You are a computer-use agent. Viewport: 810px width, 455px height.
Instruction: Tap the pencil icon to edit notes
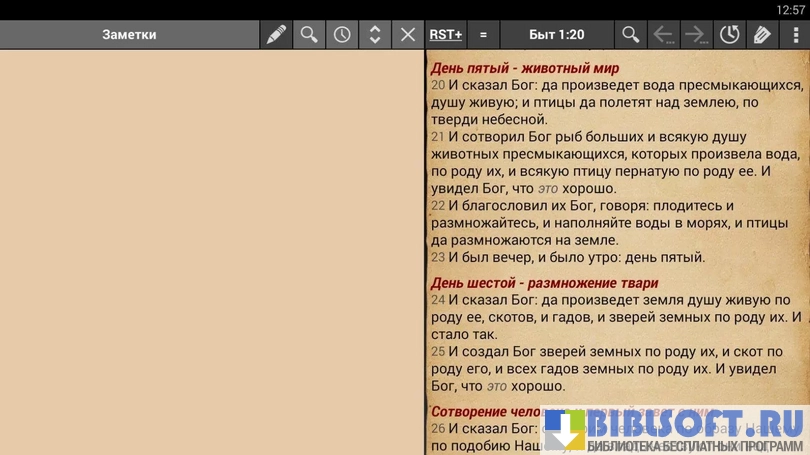(276, 34)
